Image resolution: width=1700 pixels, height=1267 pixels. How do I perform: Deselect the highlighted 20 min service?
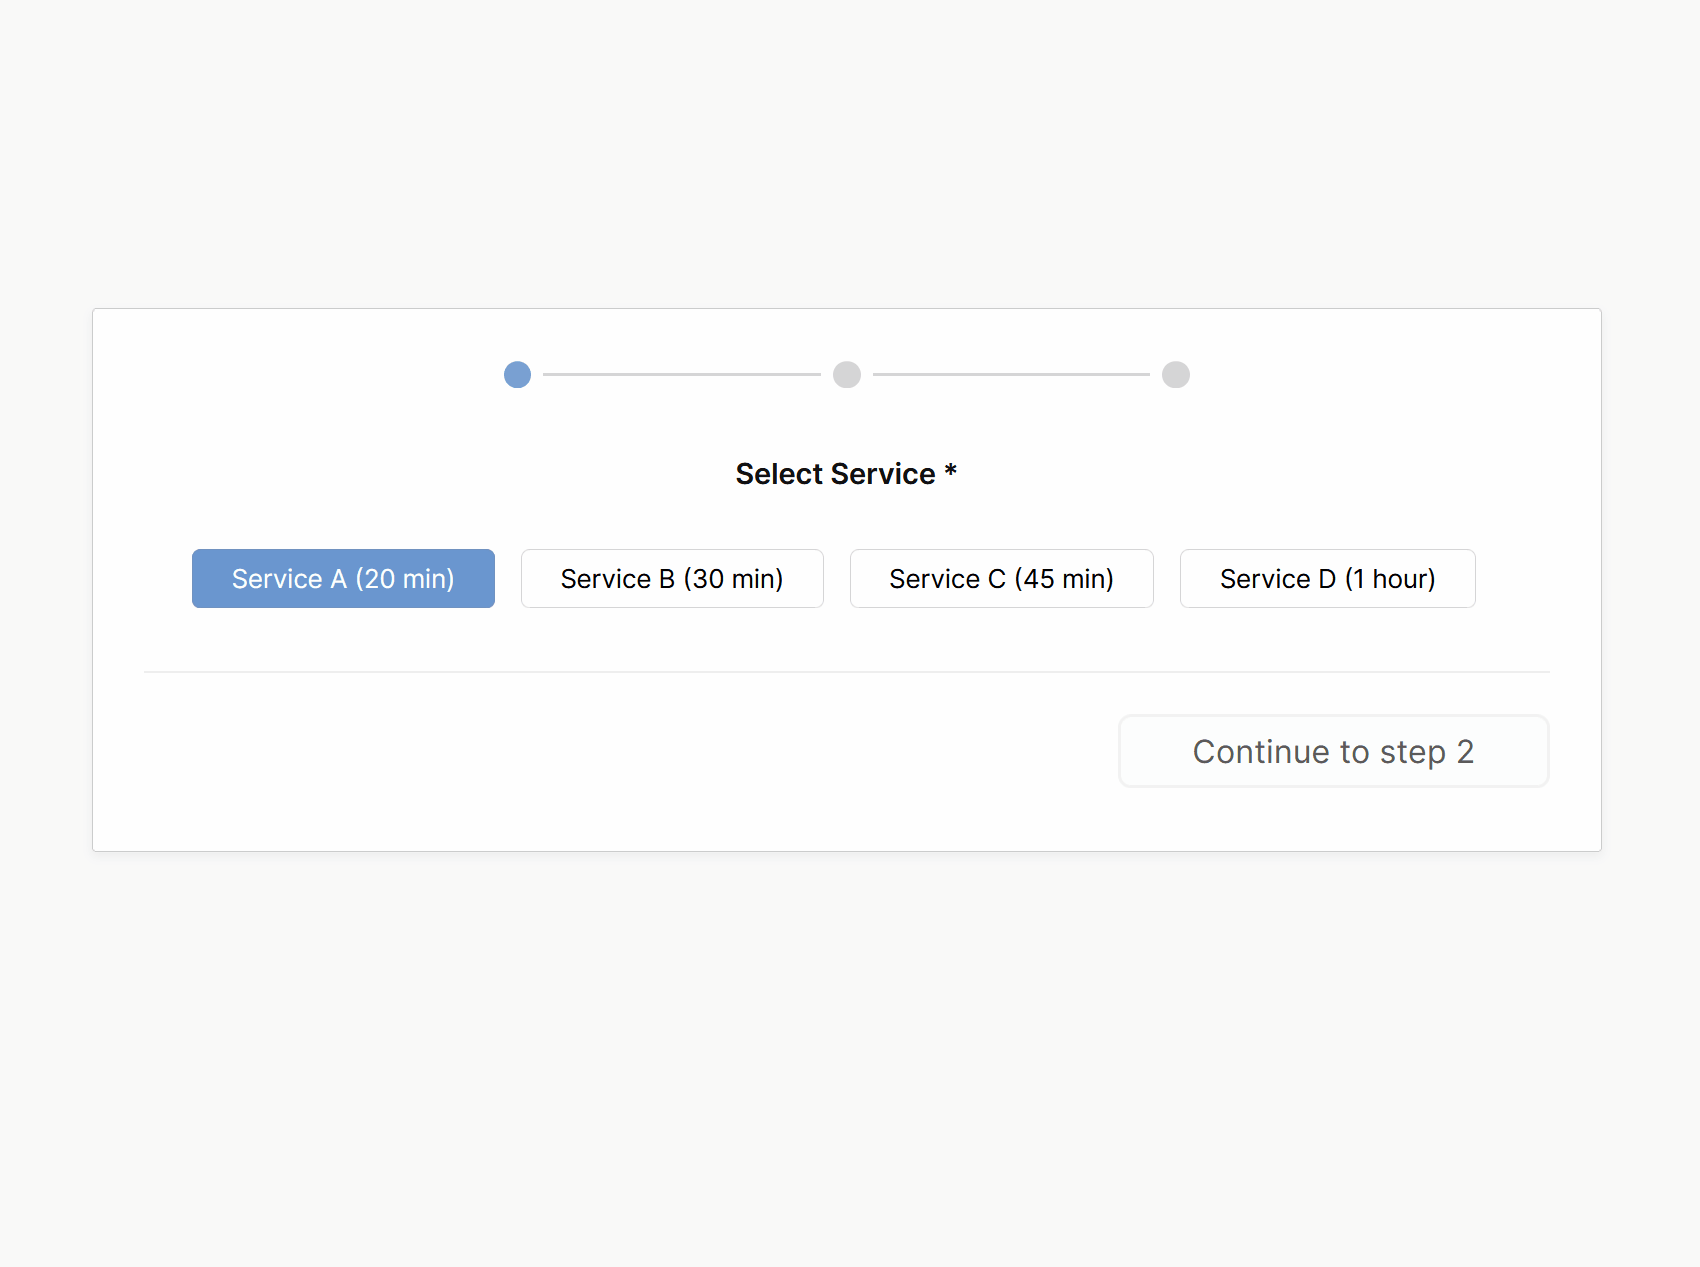[343, 578]
